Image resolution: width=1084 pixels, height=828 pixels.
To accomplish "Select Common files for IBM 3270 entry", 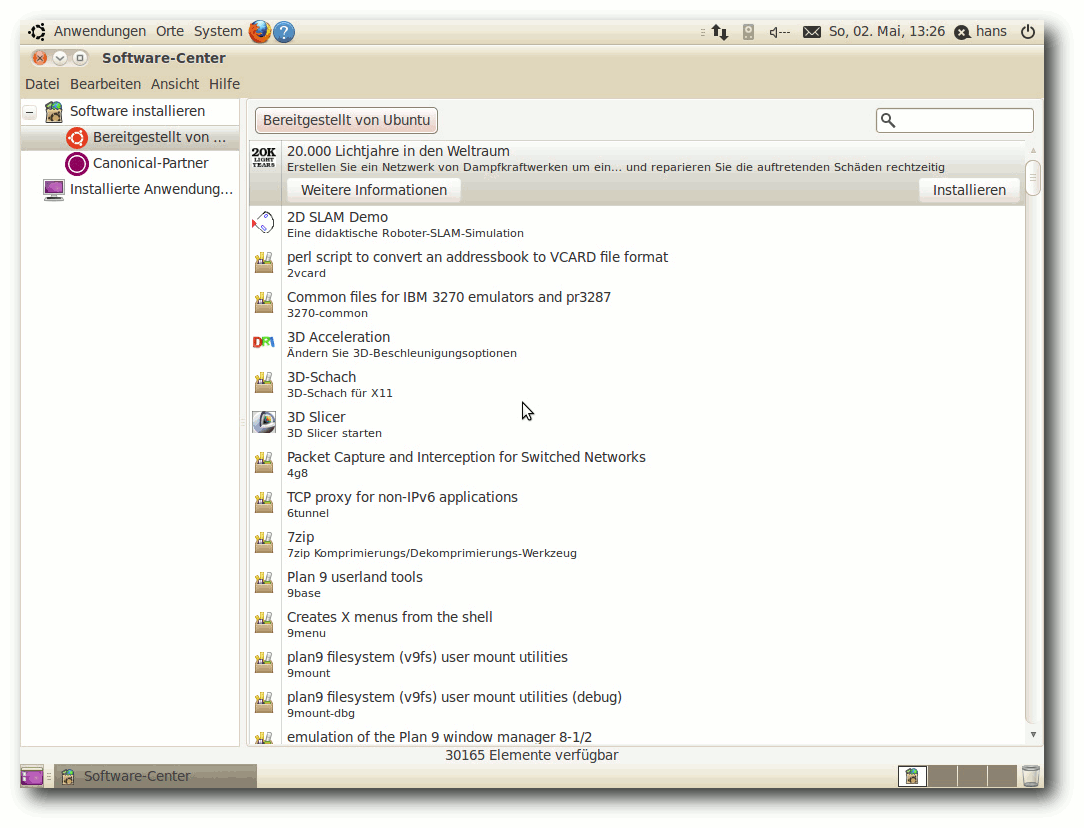I will tap(637, 303).
